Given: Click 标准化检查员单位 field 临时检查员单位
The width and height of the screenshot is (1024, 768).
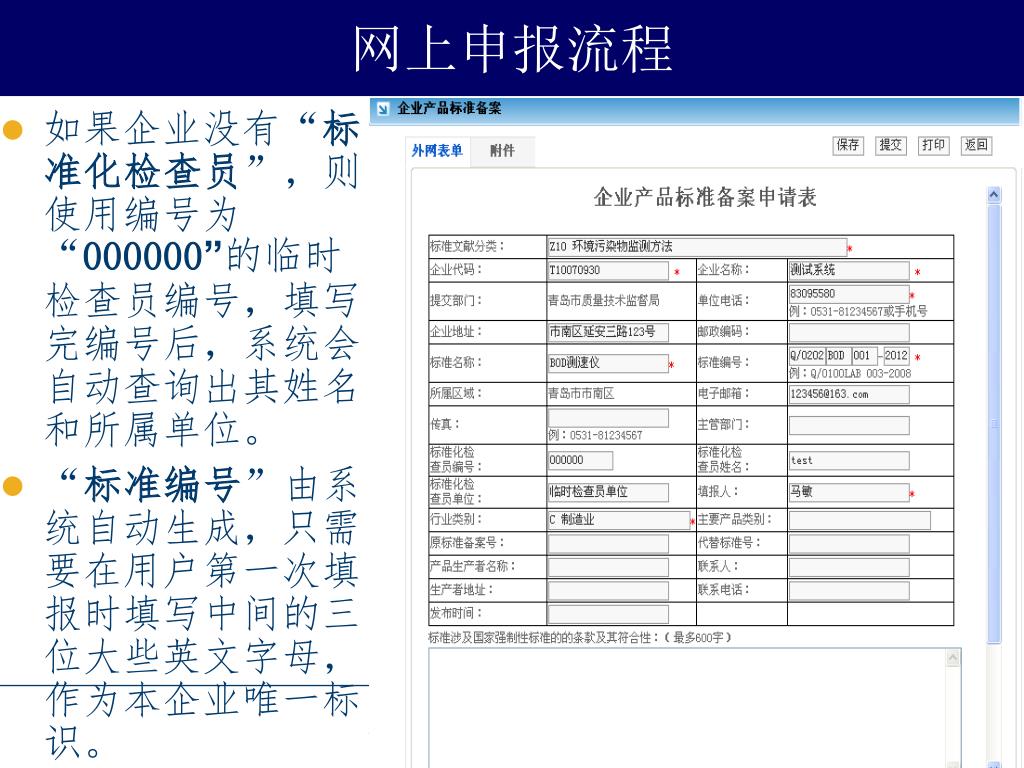Looking at the screenshot, I should (x=608, y=492).
